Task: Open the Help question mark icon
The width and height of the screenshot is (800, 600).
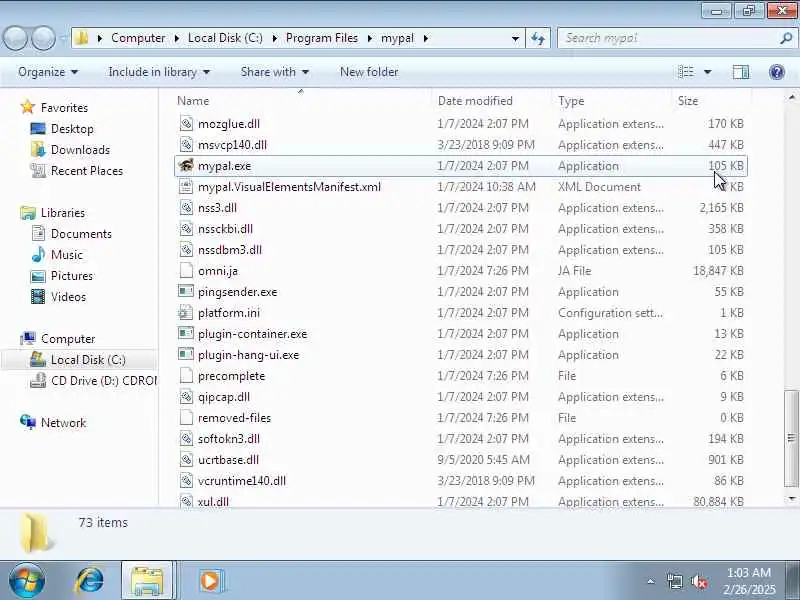Action: 777,72
